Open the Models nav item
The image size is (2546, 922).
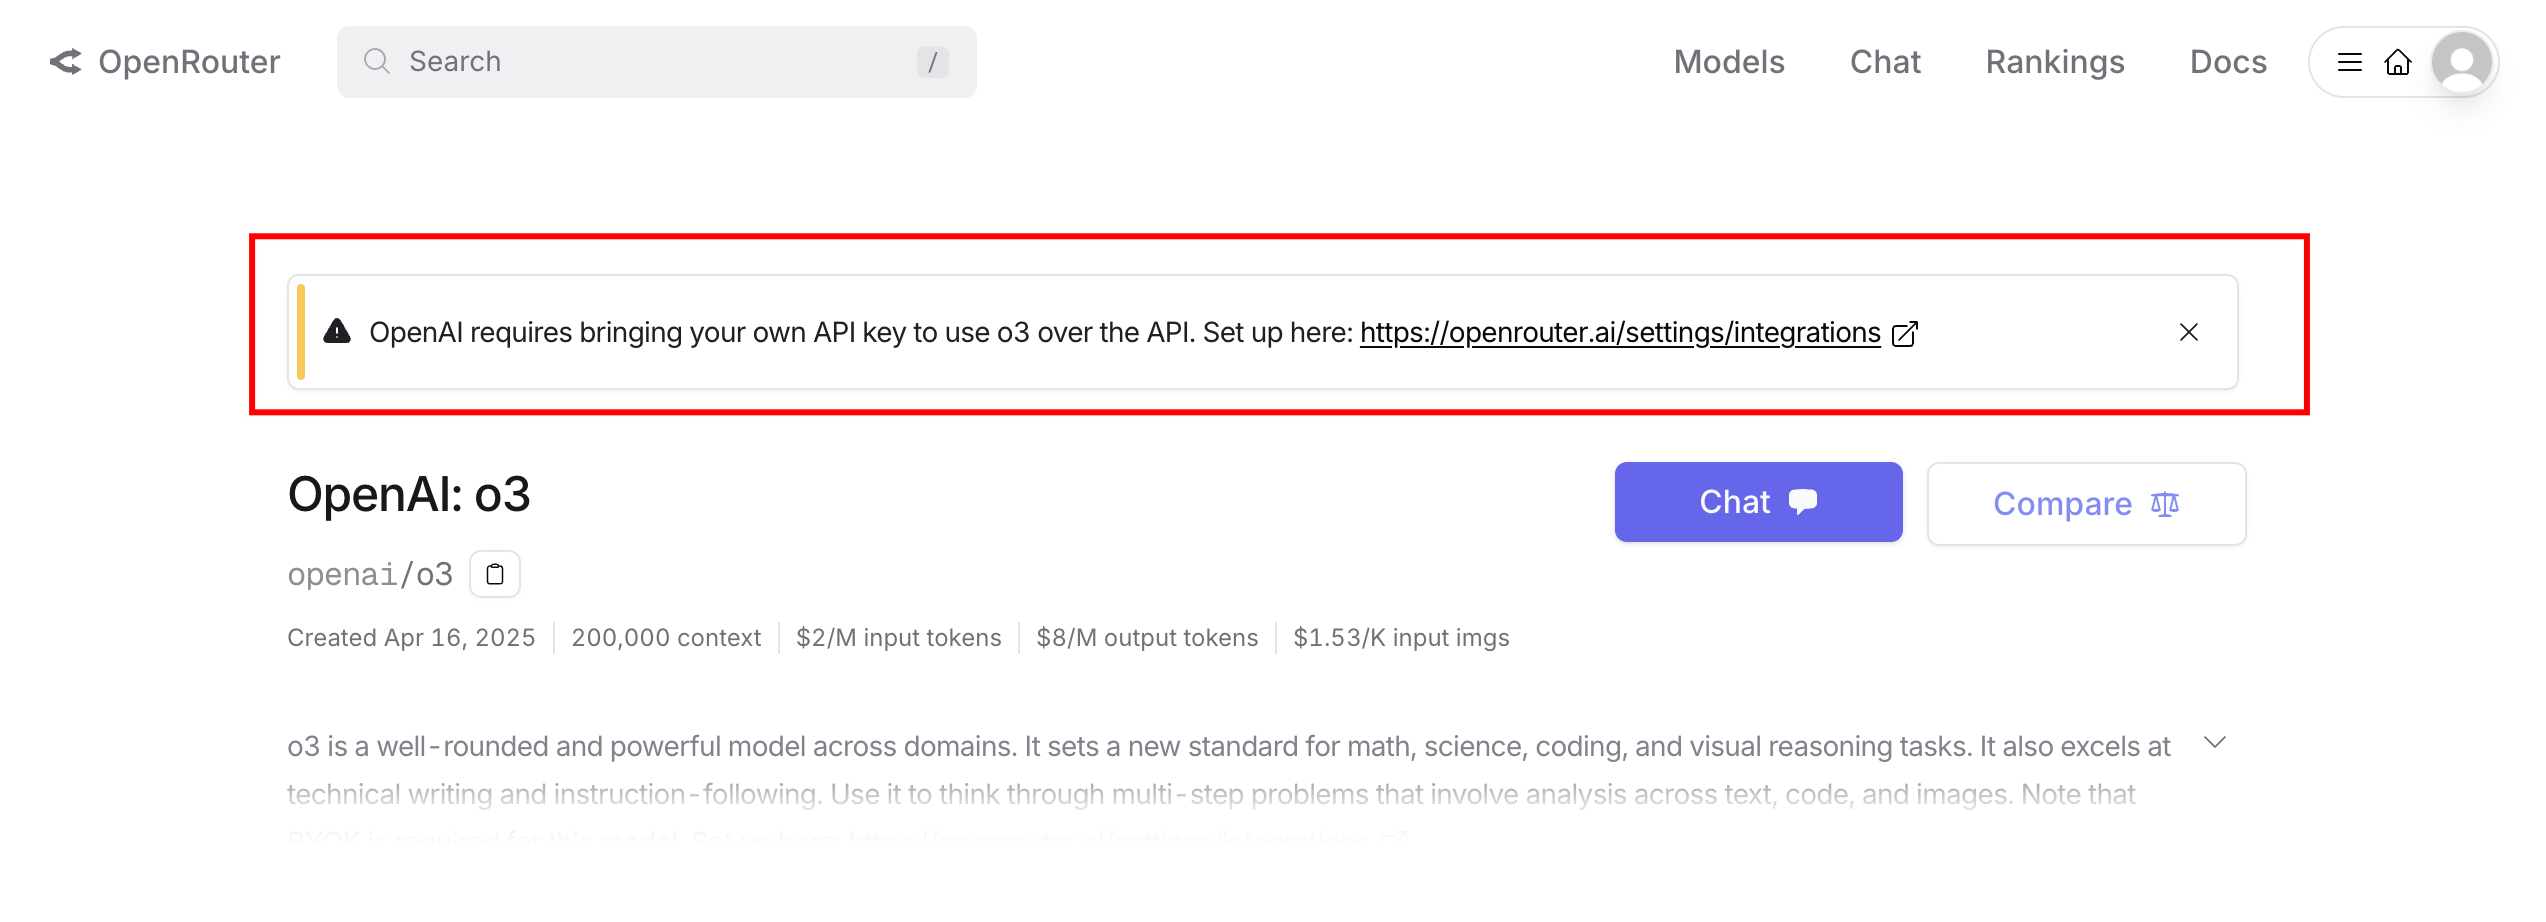pyautogui.click(x=1729, y=62)
